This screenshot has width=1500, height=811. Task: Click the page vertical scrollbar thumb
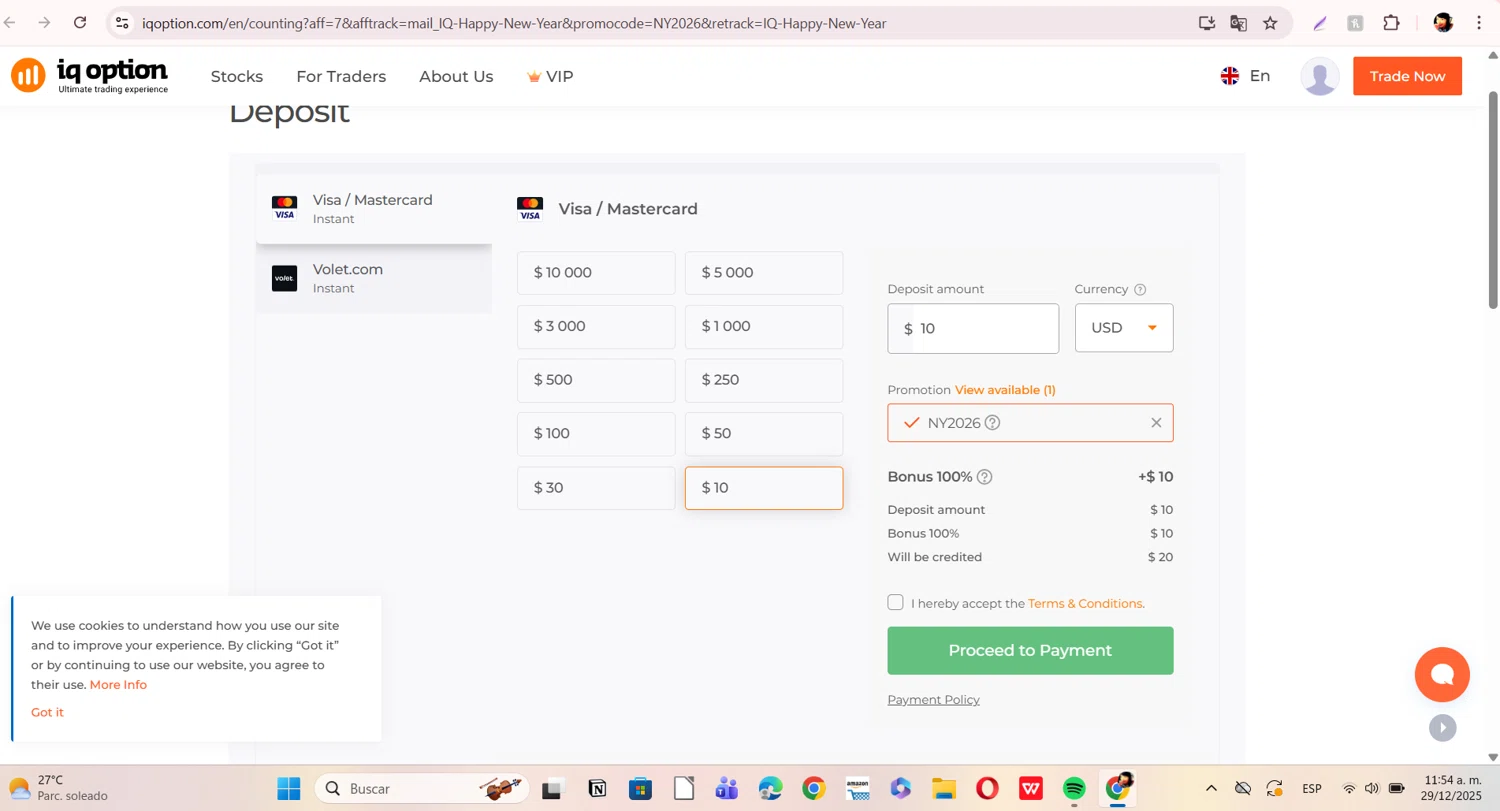1494,200
